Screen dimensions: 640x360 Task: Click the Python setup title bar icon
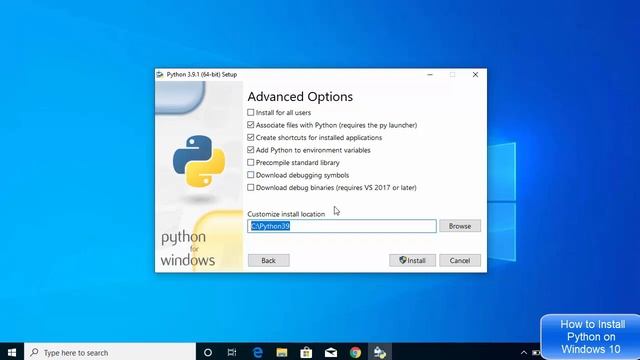pos(160,75)
